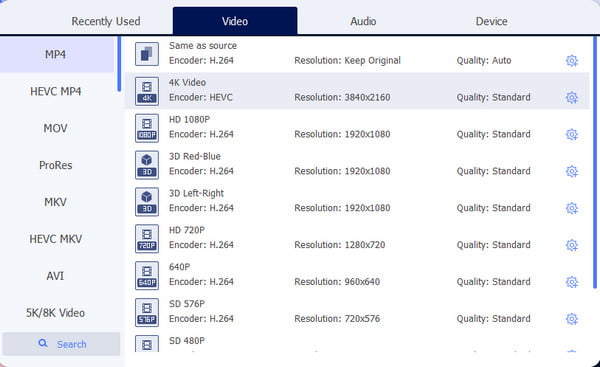Click Resolution: 960x640 text

[x=337, y=282]
